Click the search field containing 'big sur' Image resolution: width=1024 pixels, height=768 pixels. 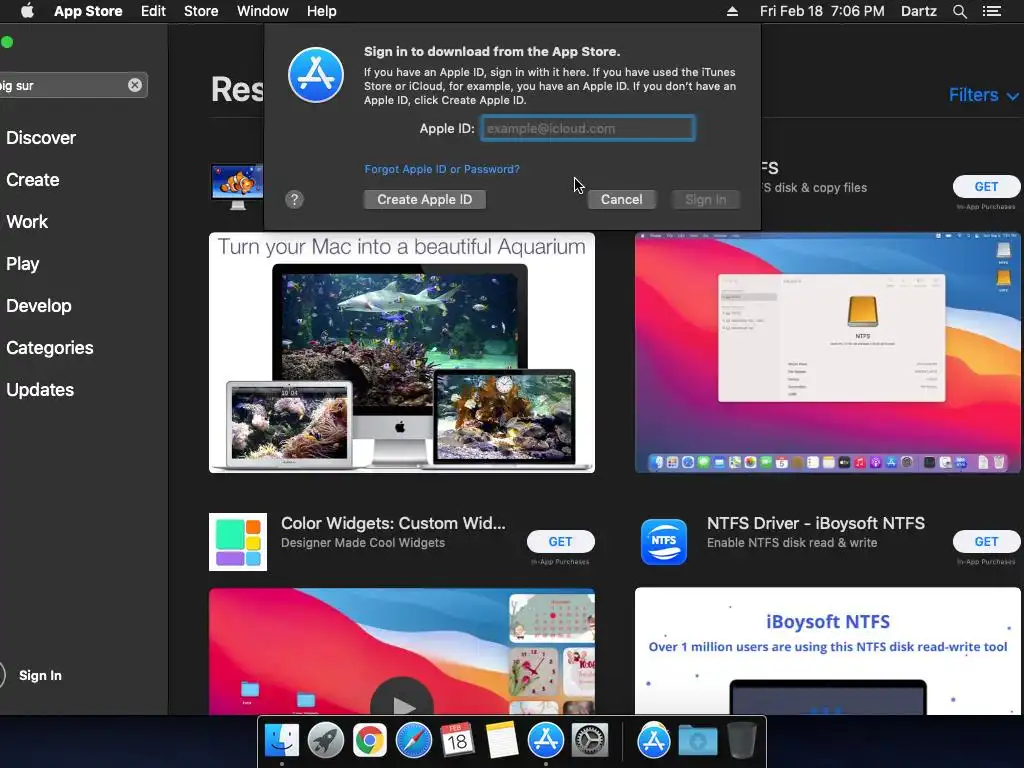[72, 85]
